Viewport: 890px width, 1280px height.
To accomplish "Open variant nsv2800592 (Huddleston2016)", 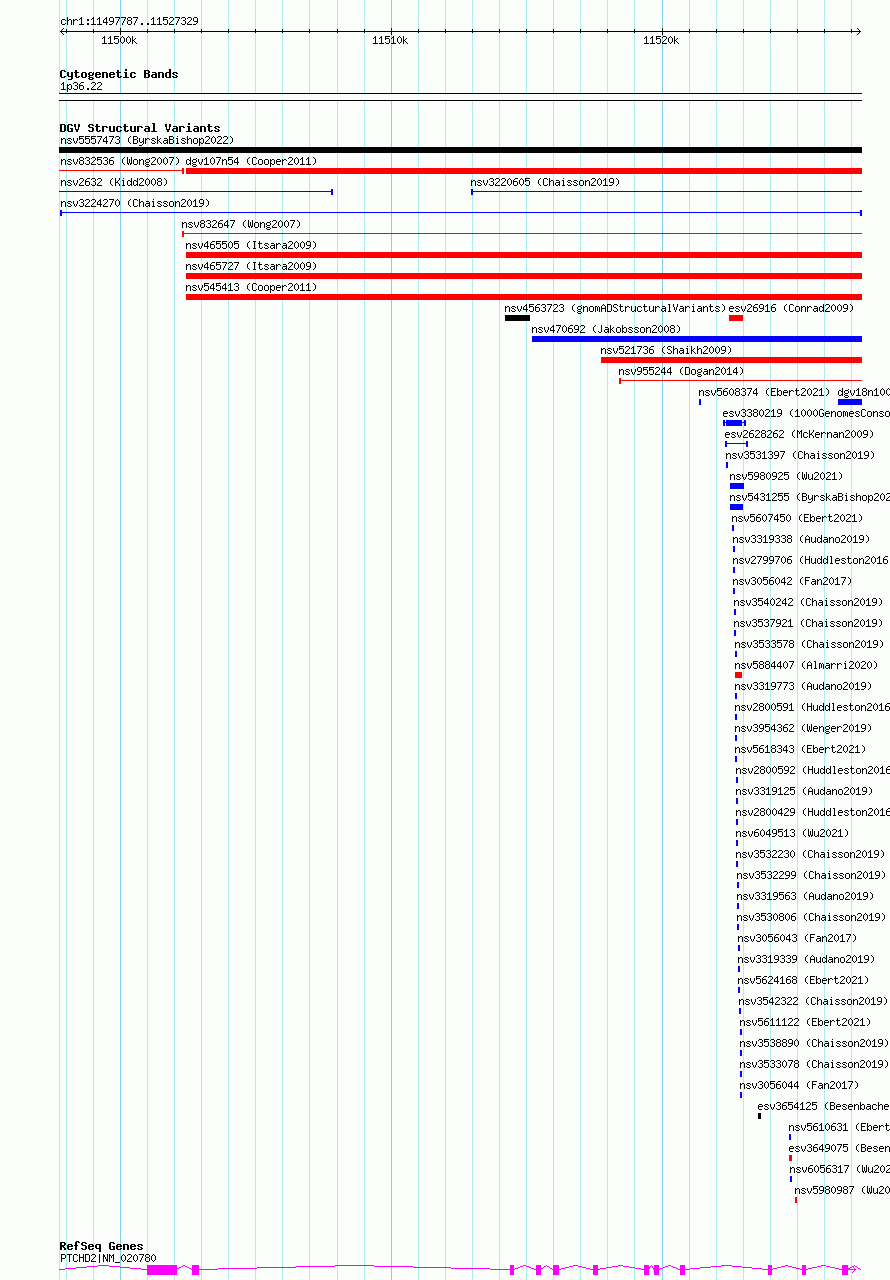I will (x=813, y=770).
